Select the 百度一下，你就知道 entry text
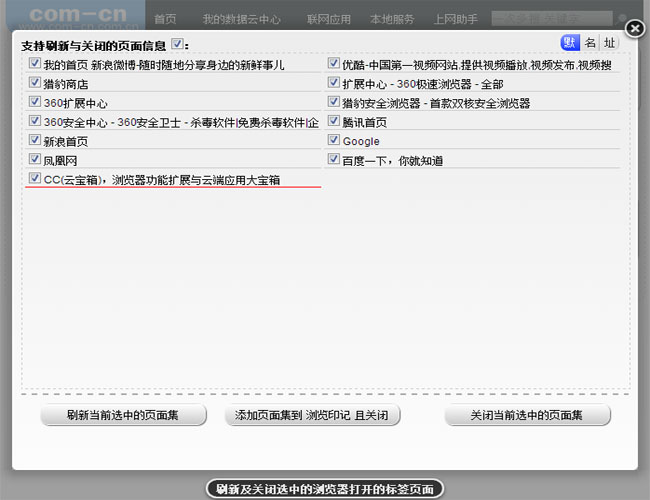This screenshot has width=650, height=500. [393, 160]
